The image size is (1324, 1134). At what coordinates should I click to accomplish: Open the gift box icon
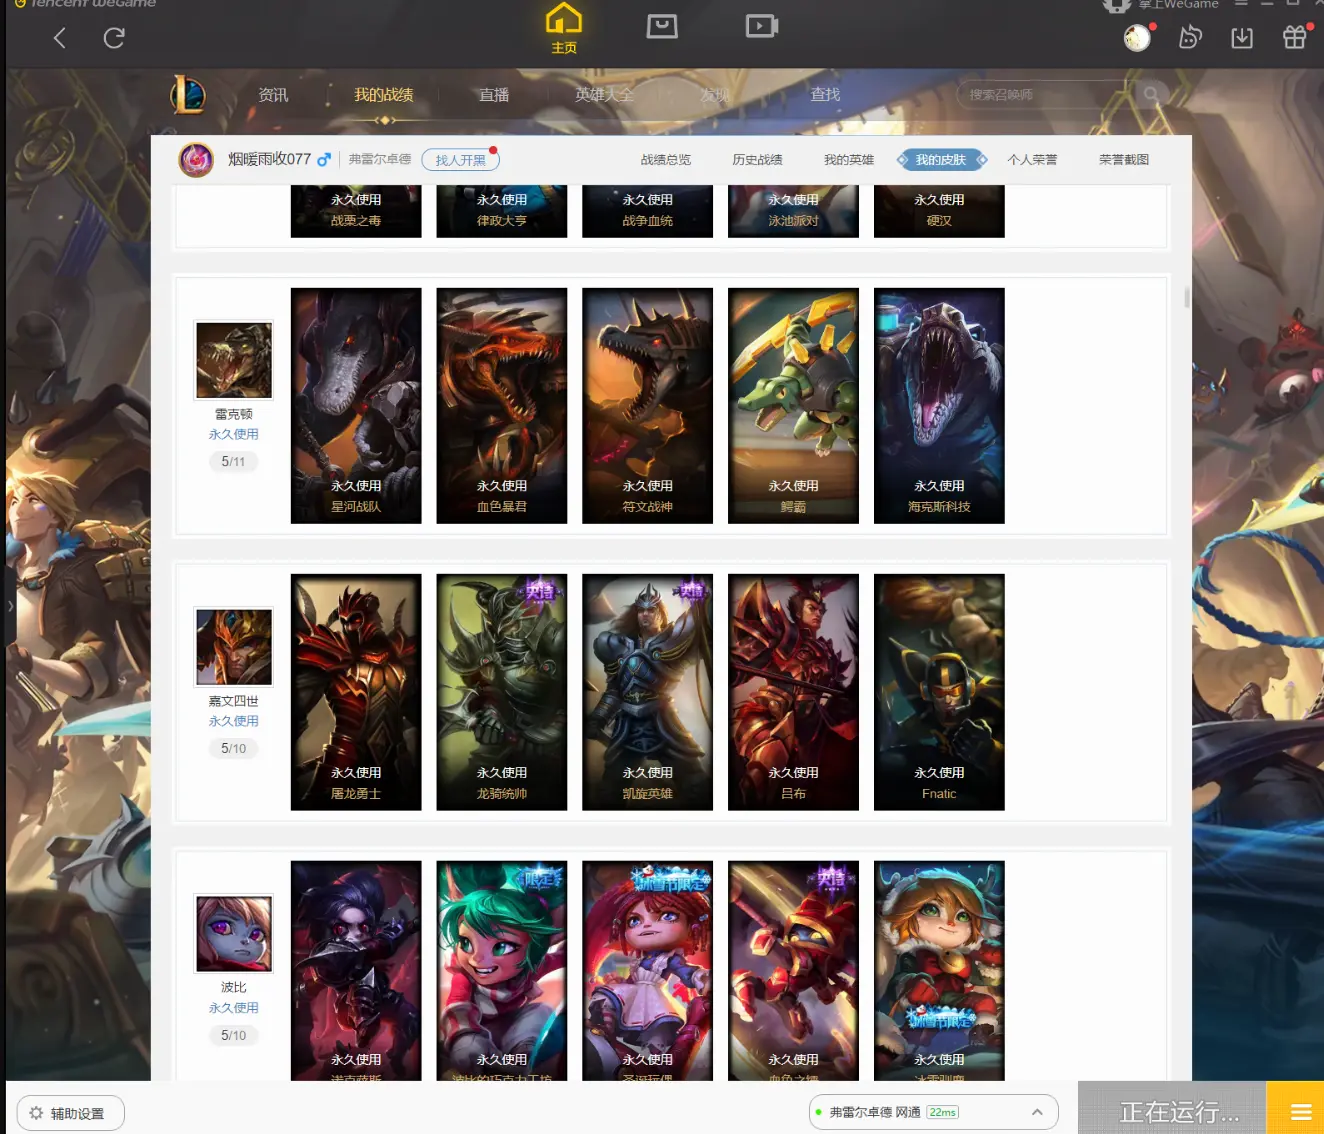point(1295,37)
